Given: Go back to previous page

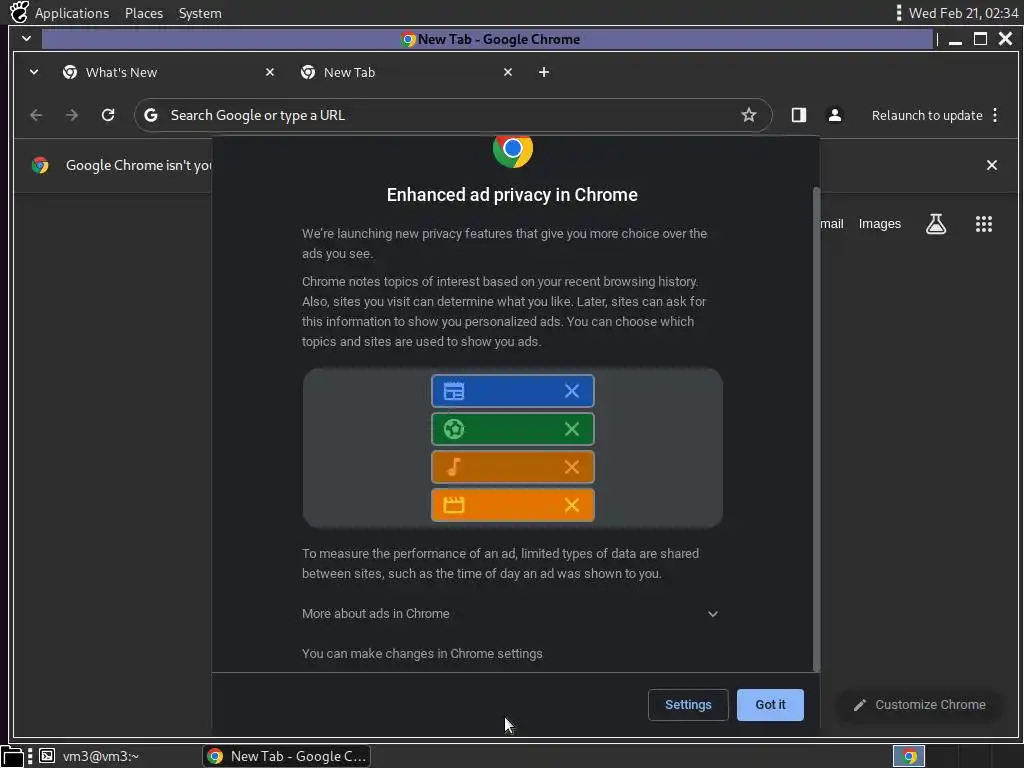Looking at the screenshot, I should pos(37,116).
